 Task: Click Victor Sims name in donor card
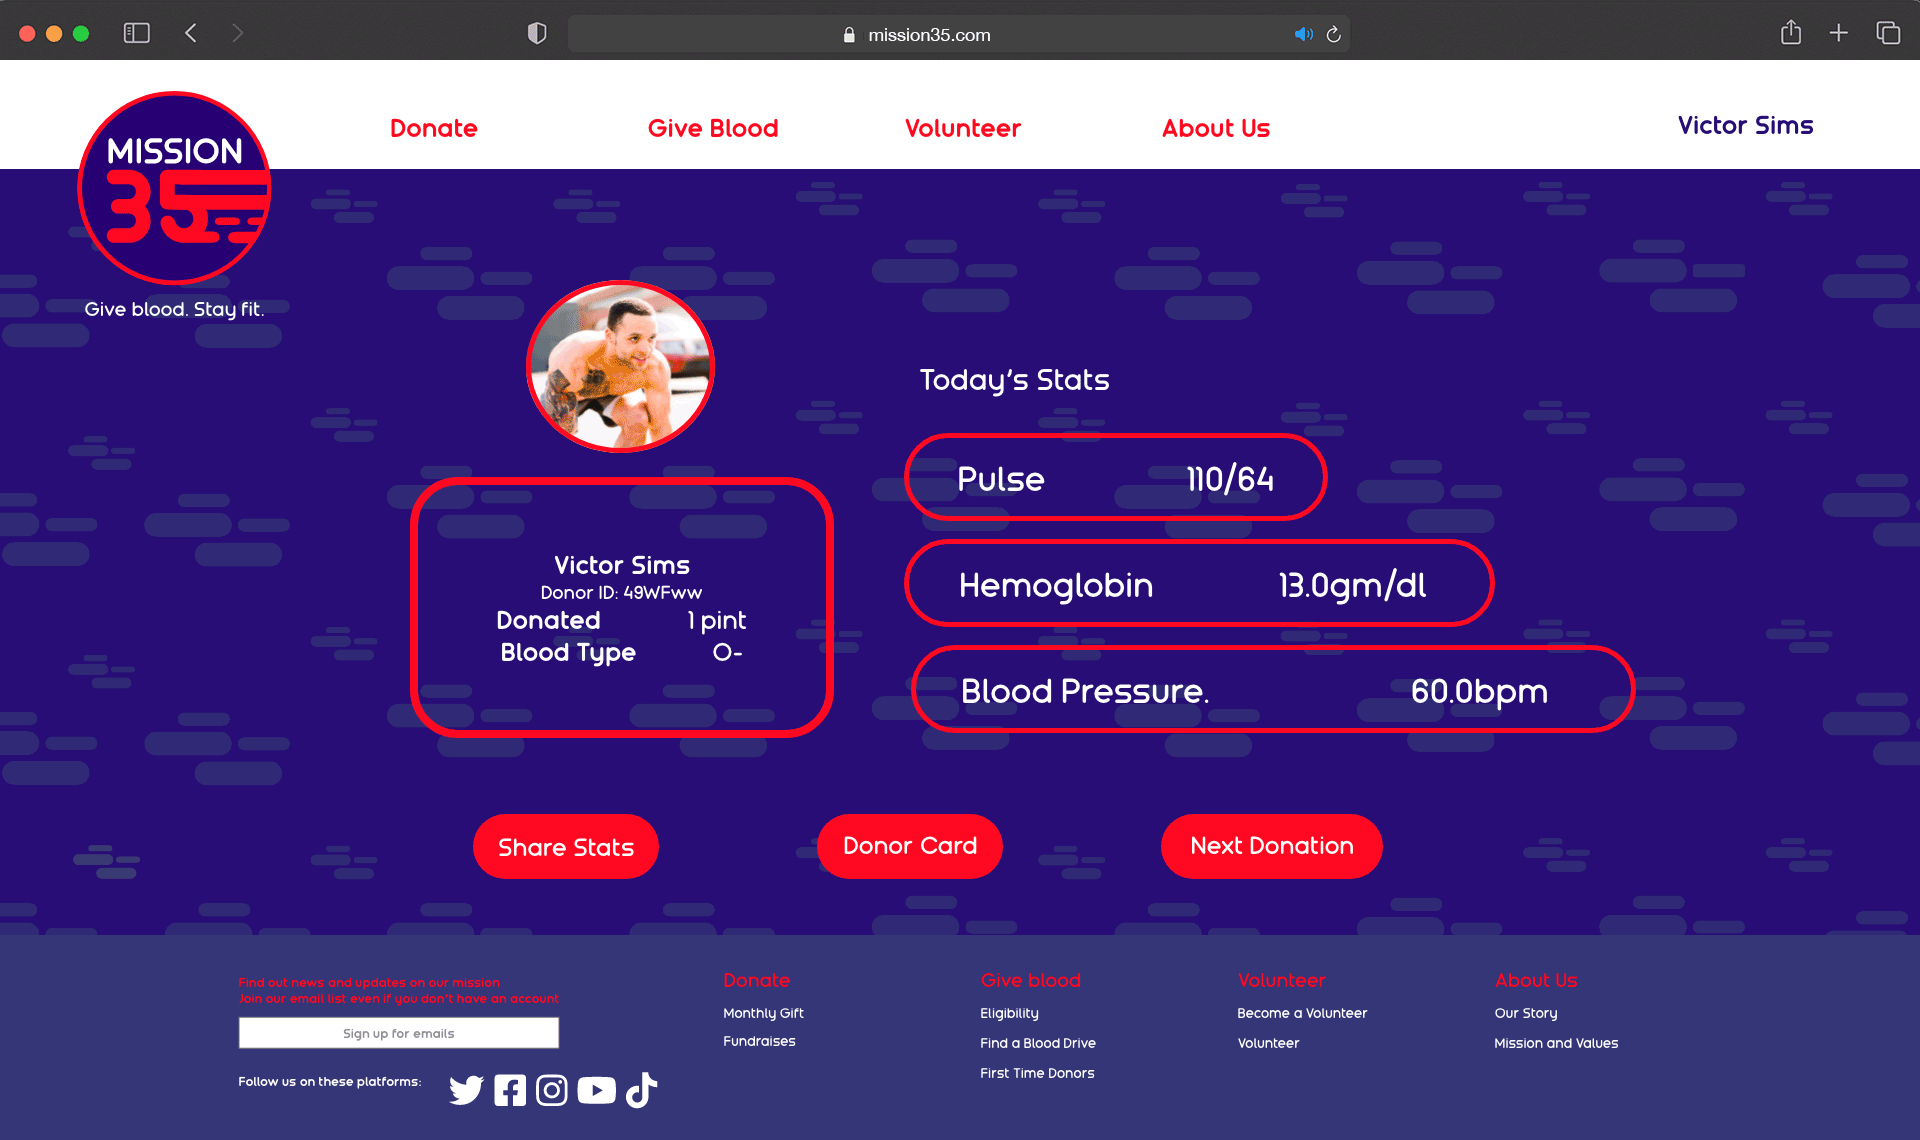622,565
